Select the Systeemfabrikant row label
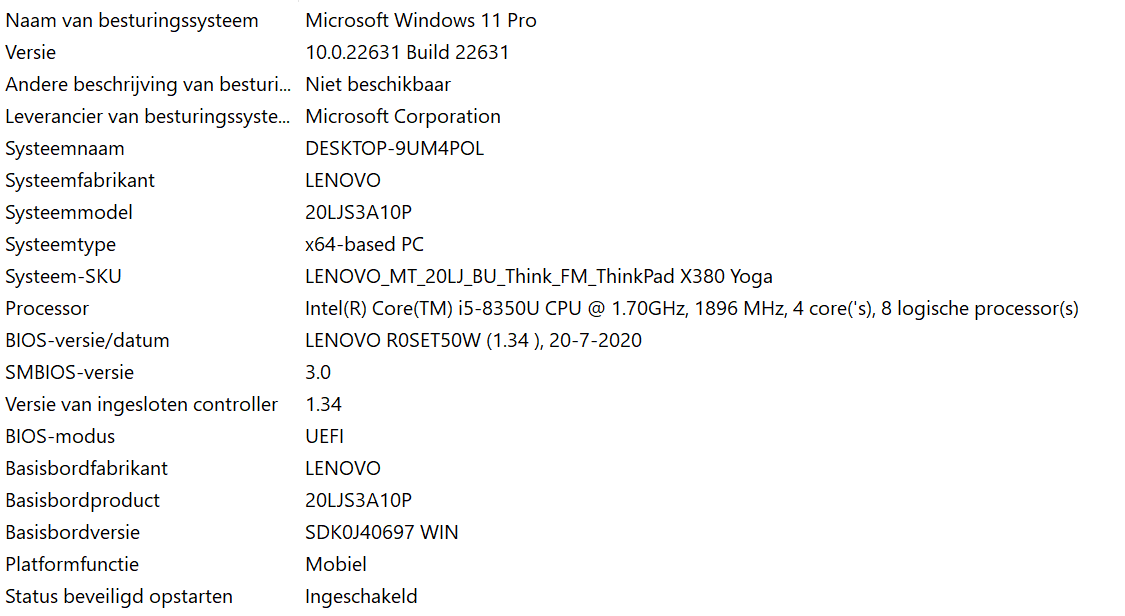Viewport: 1125px width, 616px height. pyautogui.click(x=80, y=181)
